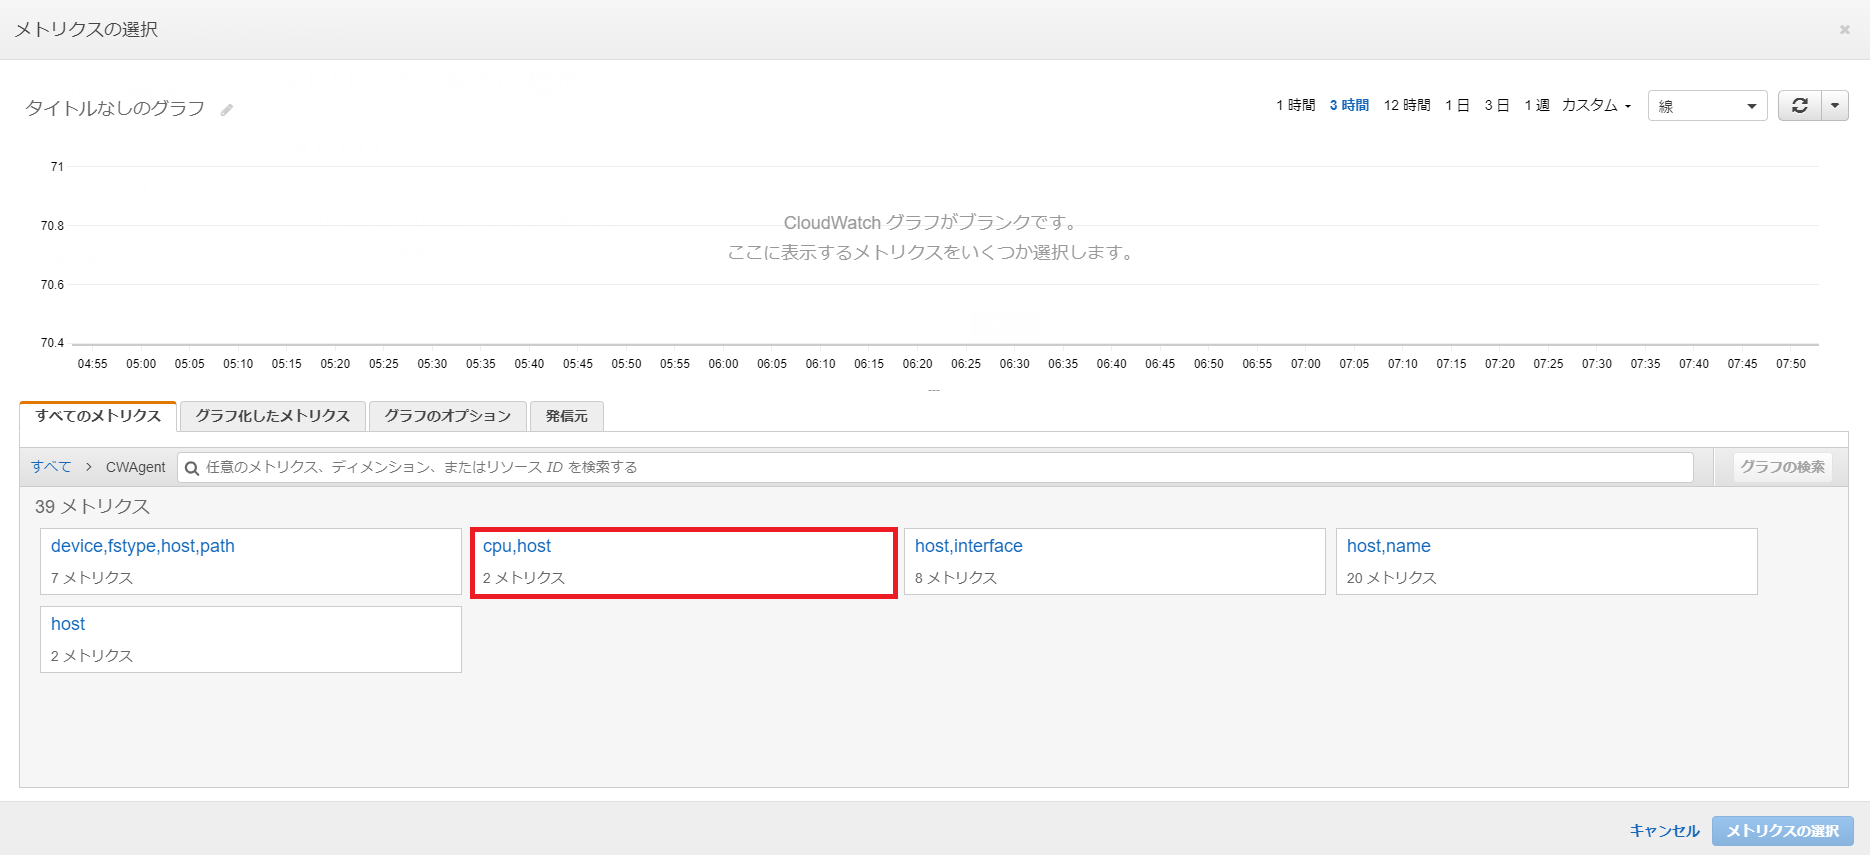1870x855 pixels.
Task: Click the graph resize handle below chart
Action: 934,390
